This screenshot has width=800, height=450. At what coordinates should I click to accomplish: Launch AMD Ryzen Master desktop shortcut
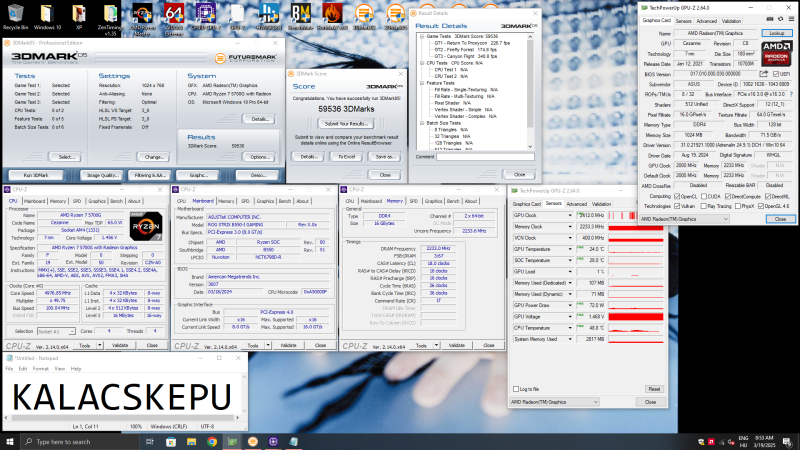click(x=142, y=18)
